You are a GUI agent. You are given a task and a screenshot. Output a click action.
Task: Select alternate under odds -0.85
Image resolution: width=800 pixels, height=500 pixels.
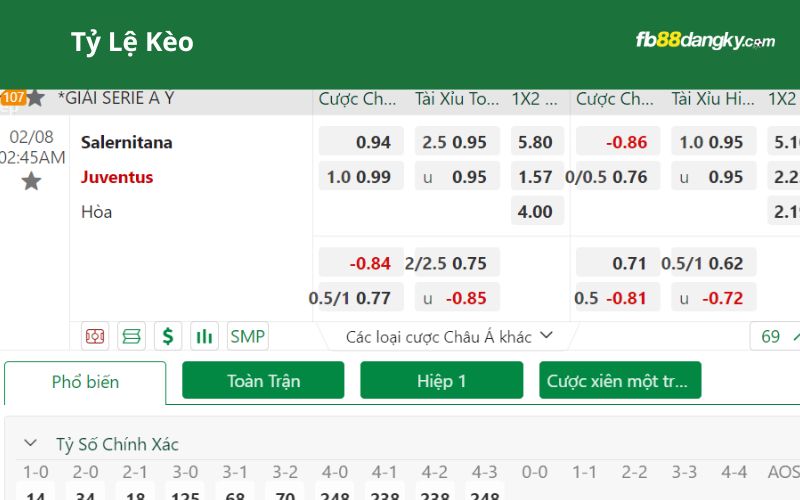pyautogui.click(x=457, y=297)
